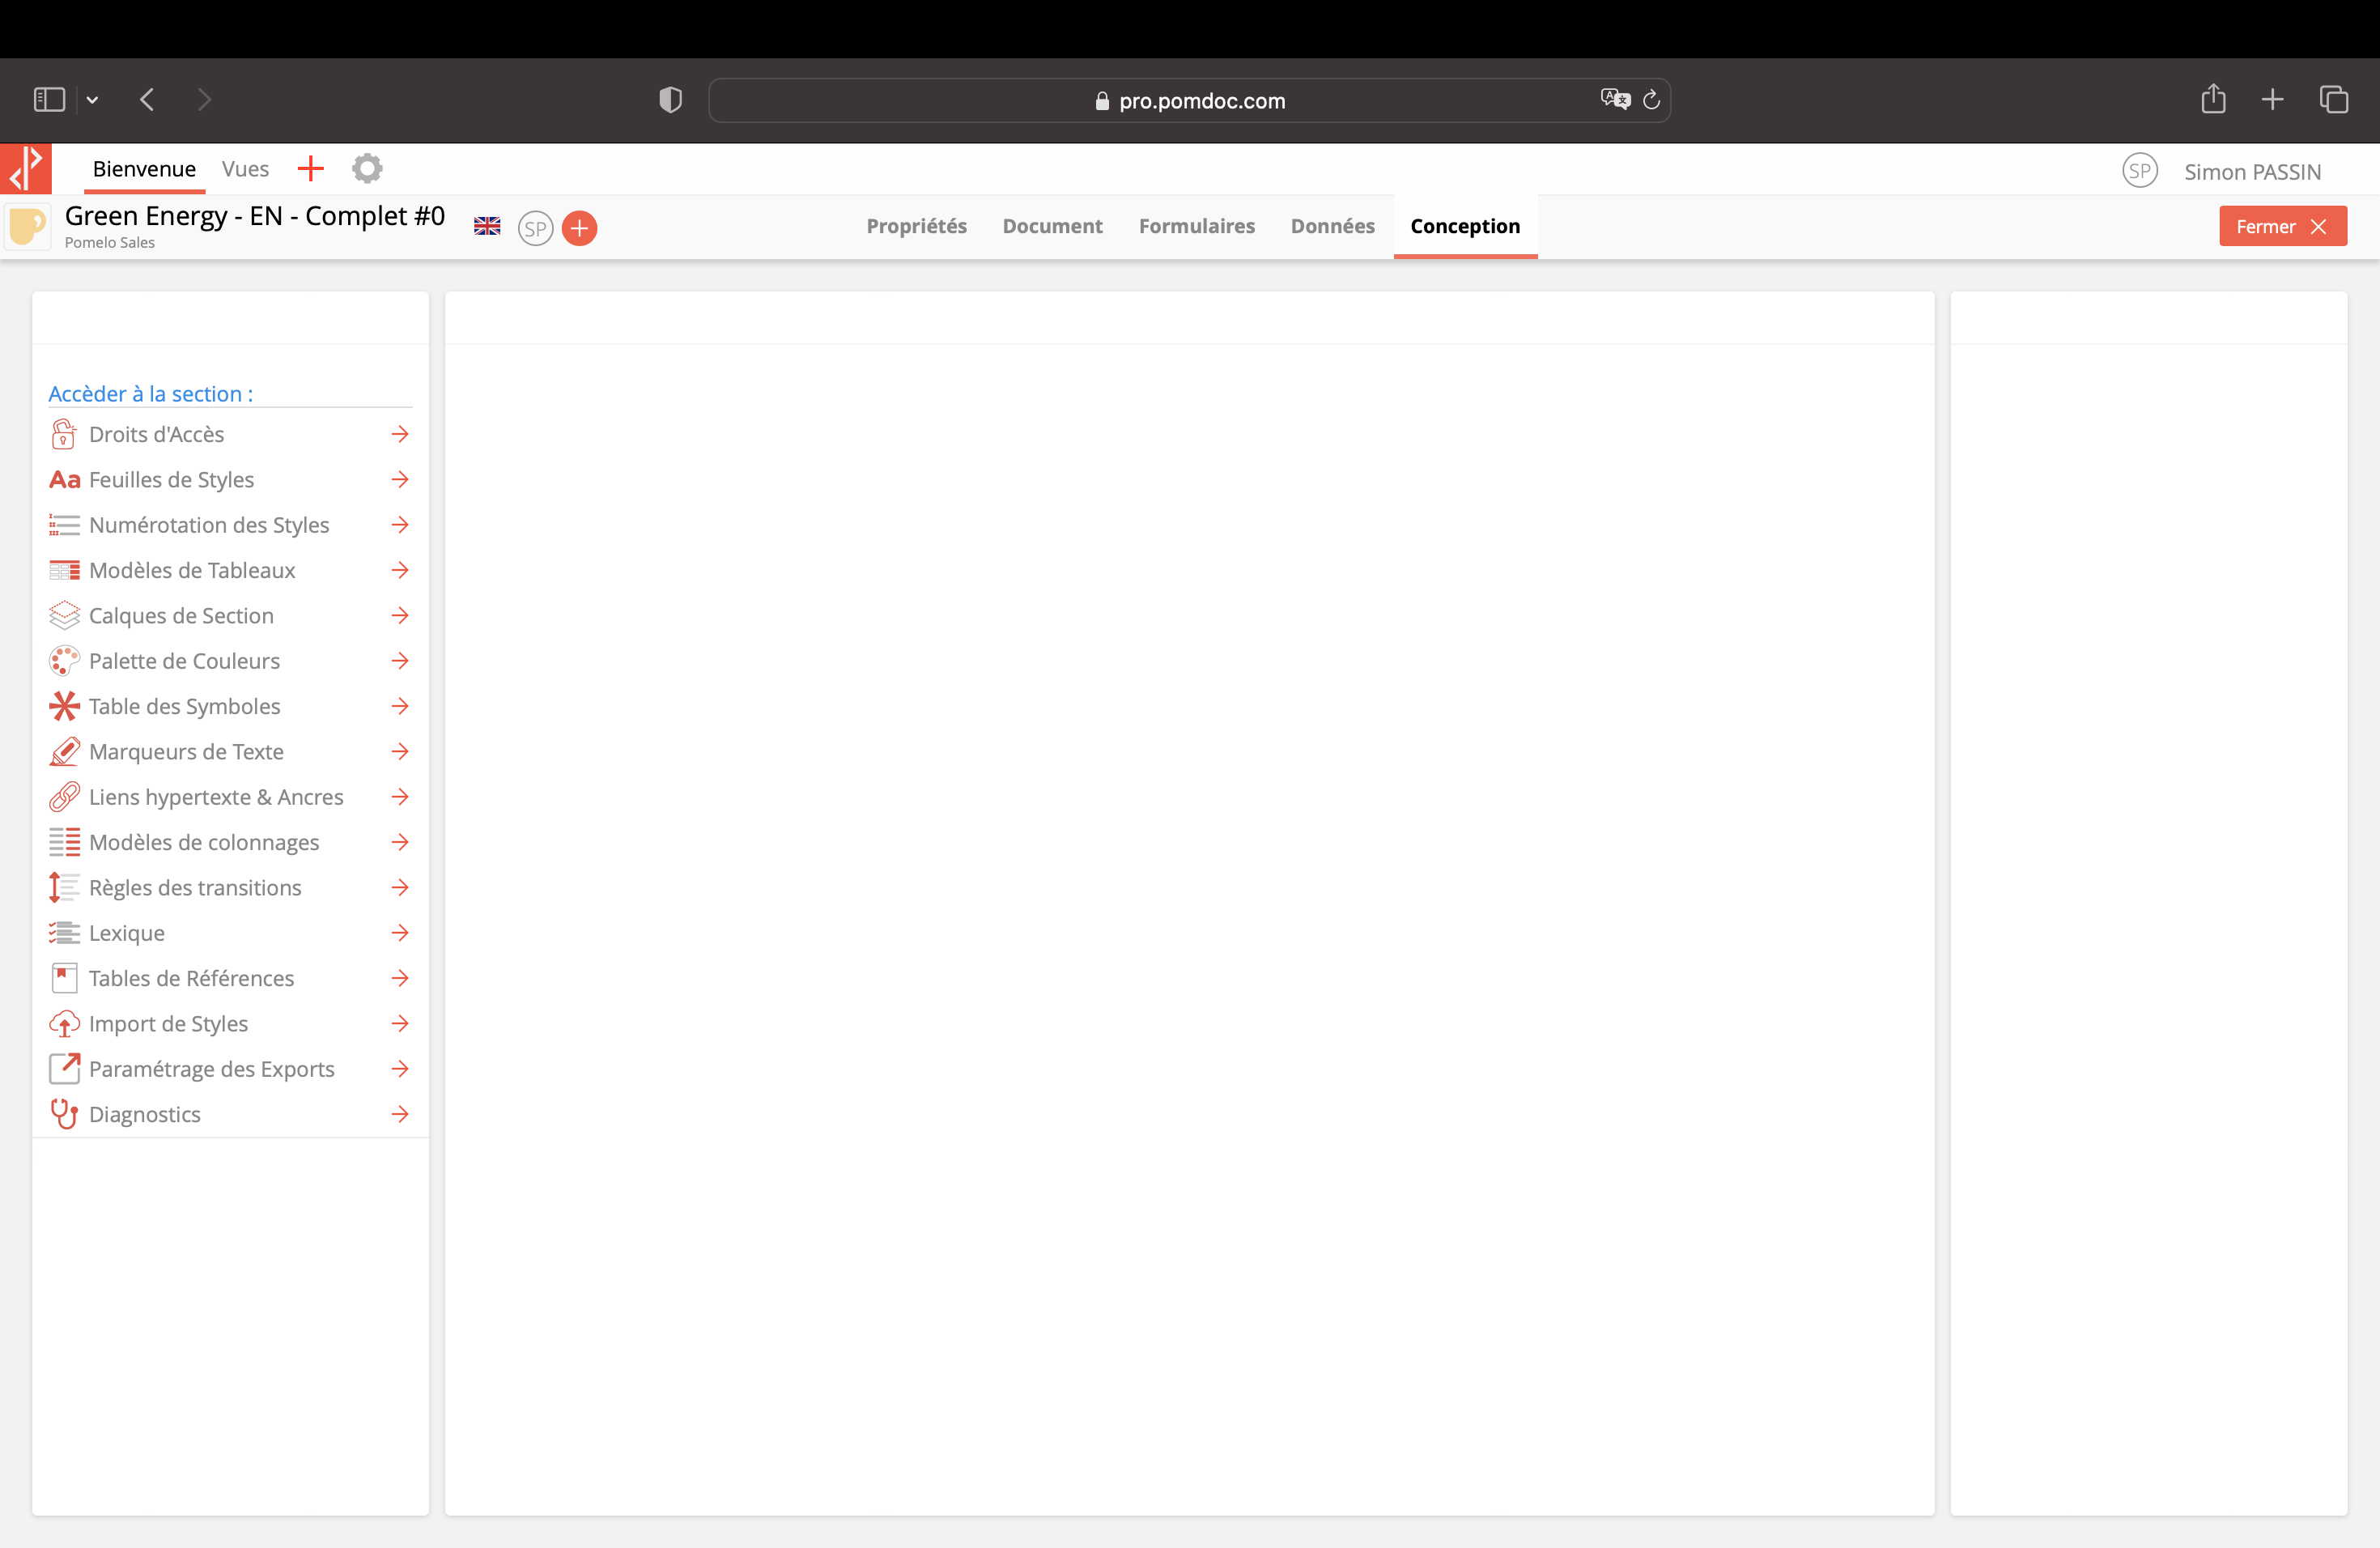2380x1548 pixels.
Task: Click the Droits d'Accès lock icon
Action: tap(63, 434)
